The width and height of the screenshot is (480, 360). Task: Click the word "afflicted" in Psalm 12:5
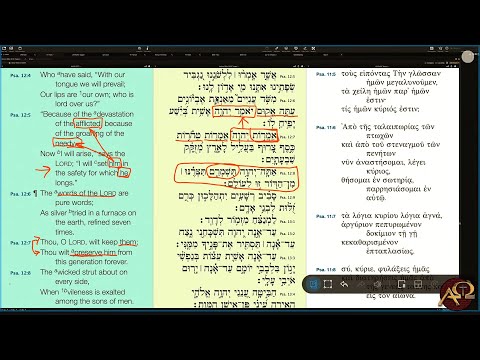(x=88, y=124)
